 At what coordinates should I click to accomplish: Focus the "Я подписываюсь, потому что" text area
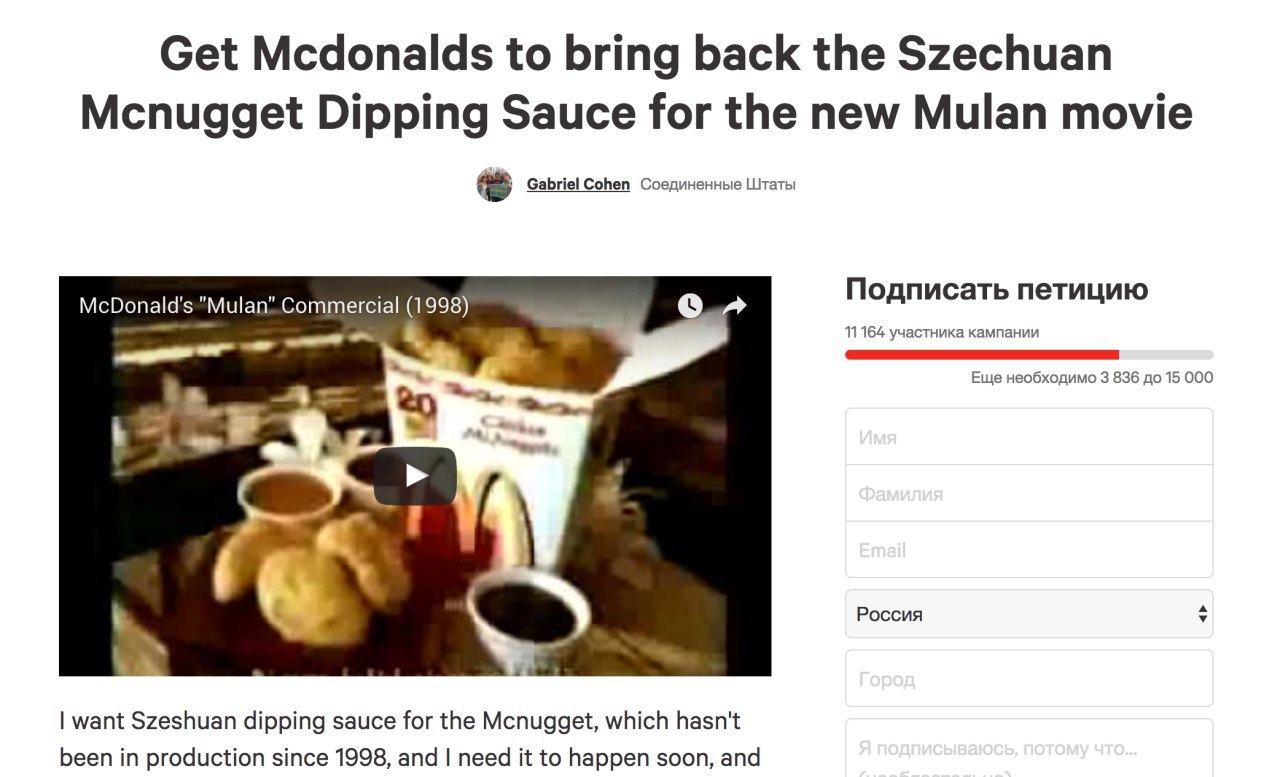click(1029, 748)
